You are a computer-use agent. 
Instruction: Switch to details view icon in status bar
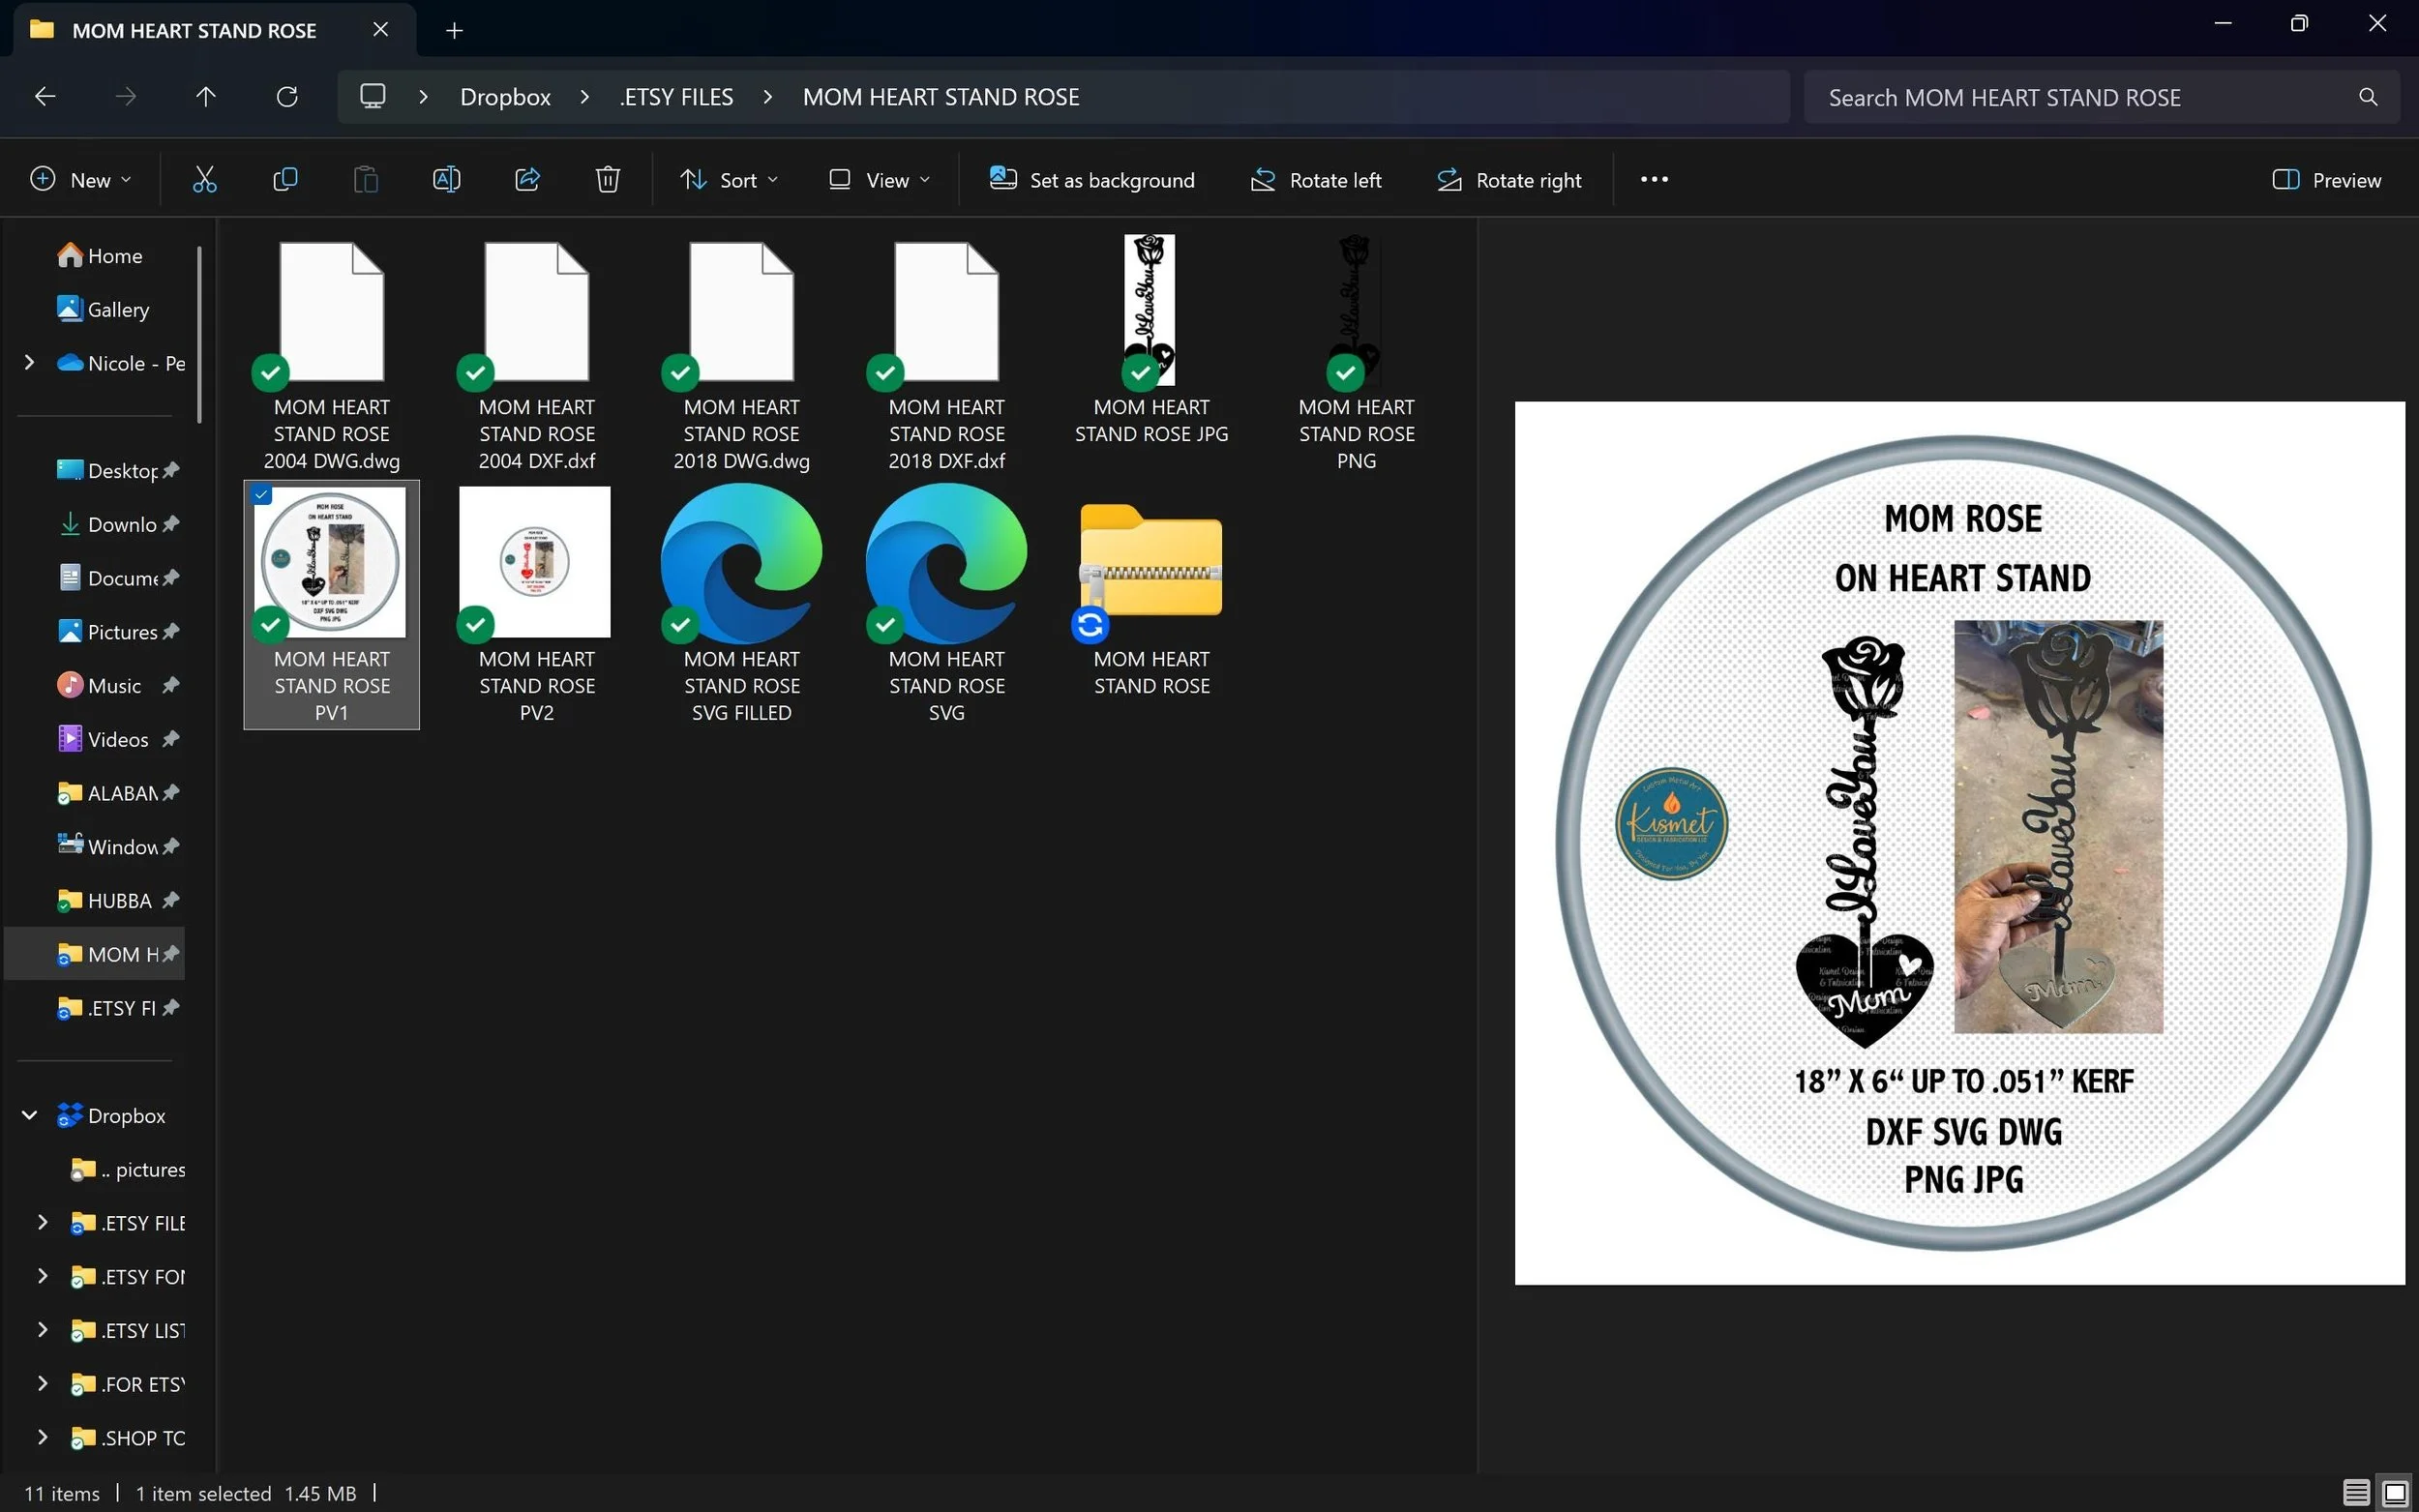[2356, 1493]
